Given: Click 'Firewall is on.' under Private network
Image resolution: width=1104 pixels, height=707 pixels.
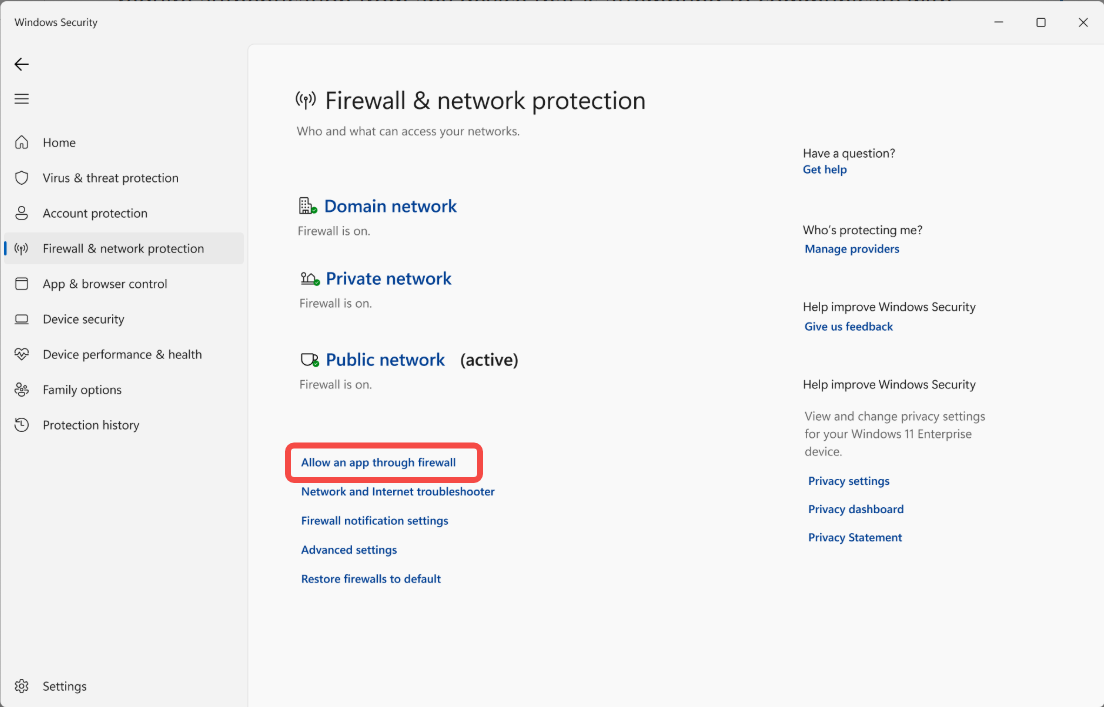Looking at the screenshot, I should coord(335,304).
